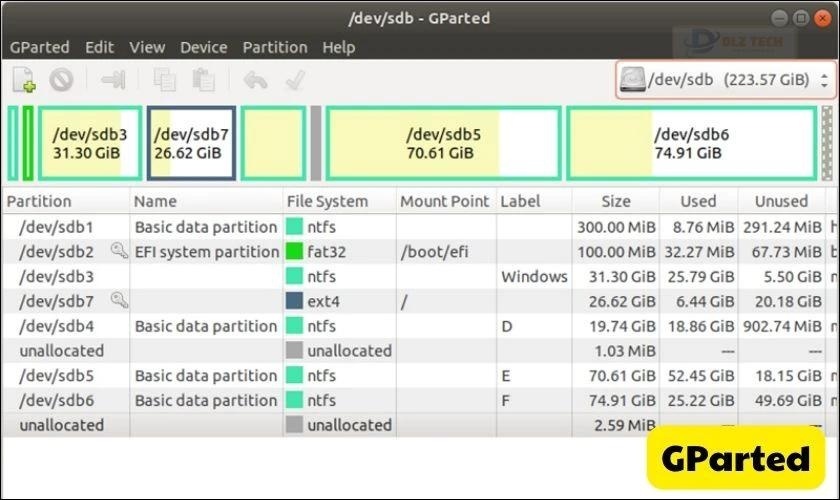Click the Copy partition toolbar icon
The image size is (840, 500).
164,80
